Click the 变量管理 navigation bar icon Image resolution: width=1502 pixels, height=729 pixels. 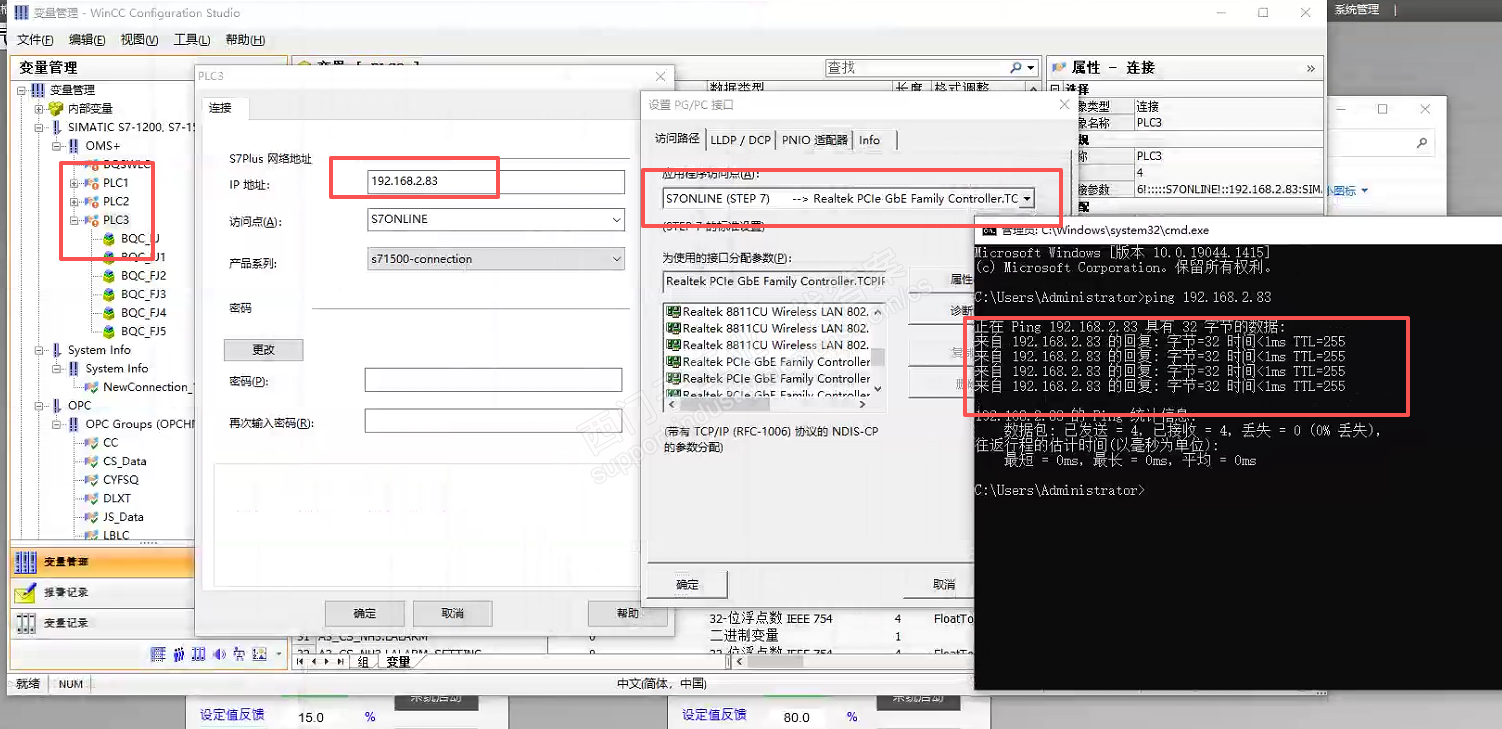[x=26, y=562]
